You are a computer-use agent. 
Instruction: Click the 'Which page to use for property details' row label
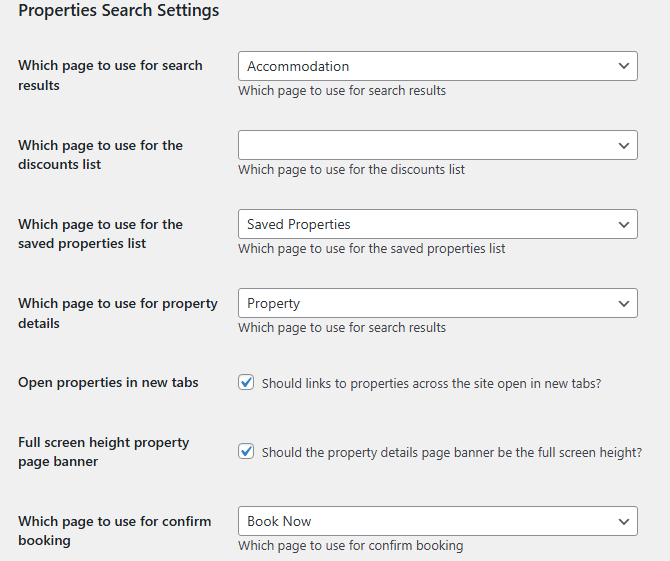click(x=117, y=313)
